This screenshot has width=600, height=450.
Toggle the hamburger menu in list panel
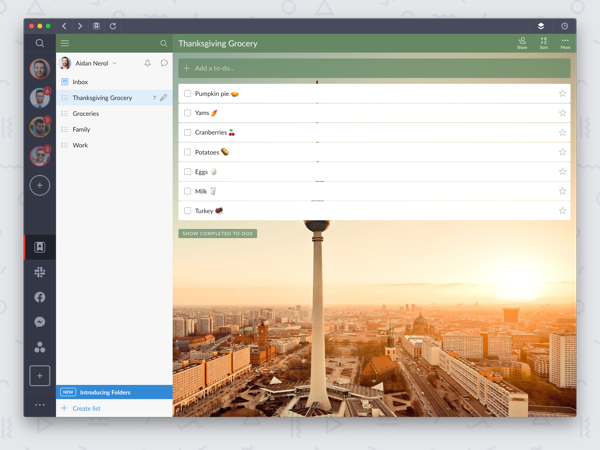pyautogui.click(x=65, y=43)
